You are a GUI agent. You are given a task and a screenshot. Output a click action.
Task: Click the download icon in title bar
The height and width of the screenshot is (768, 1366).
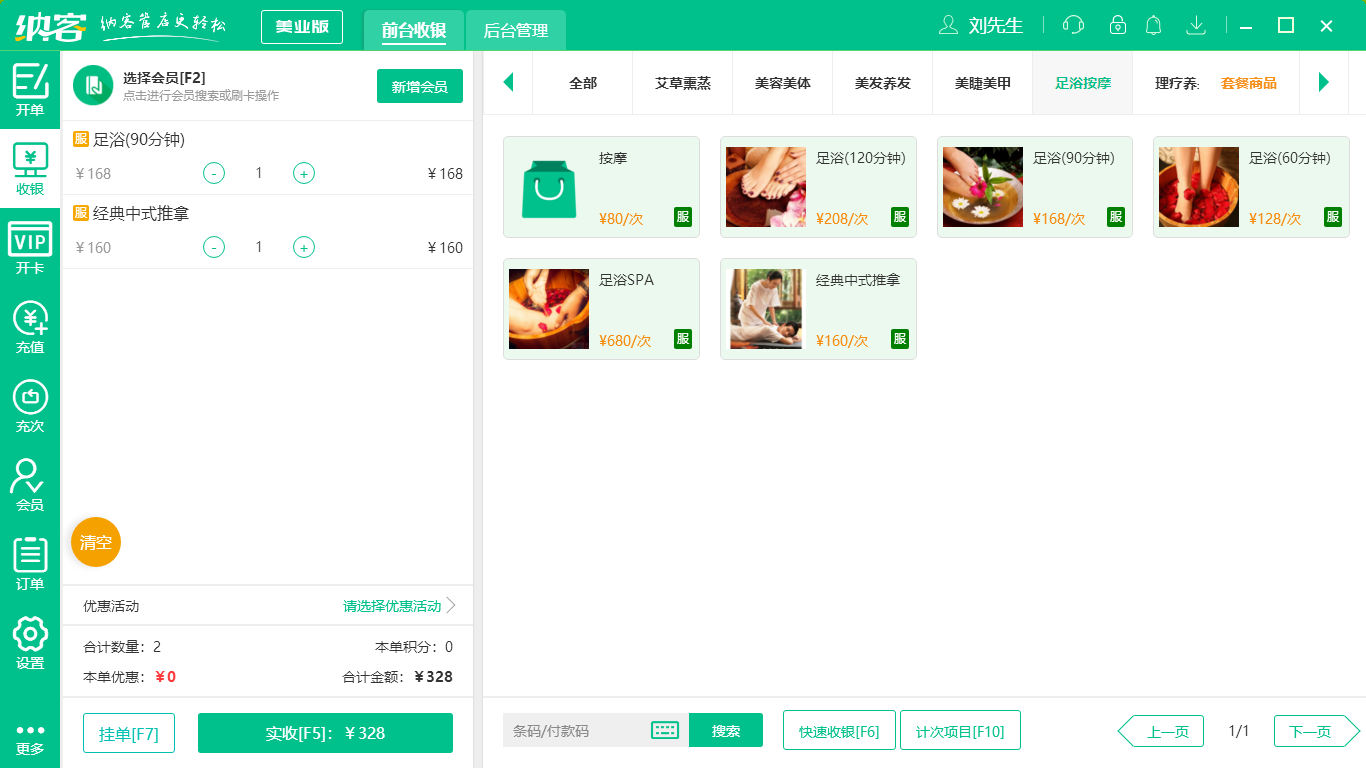pyautogui.click(x=1196, y=25)
